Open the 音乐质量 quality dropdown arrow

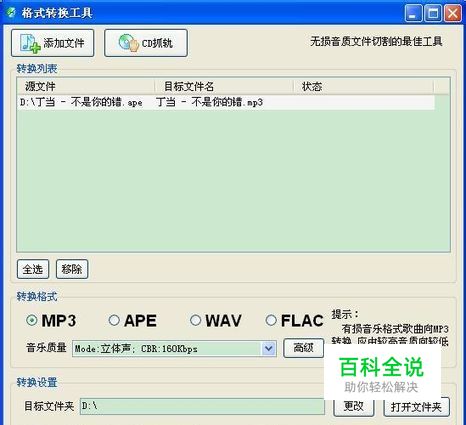coord(269,349)
